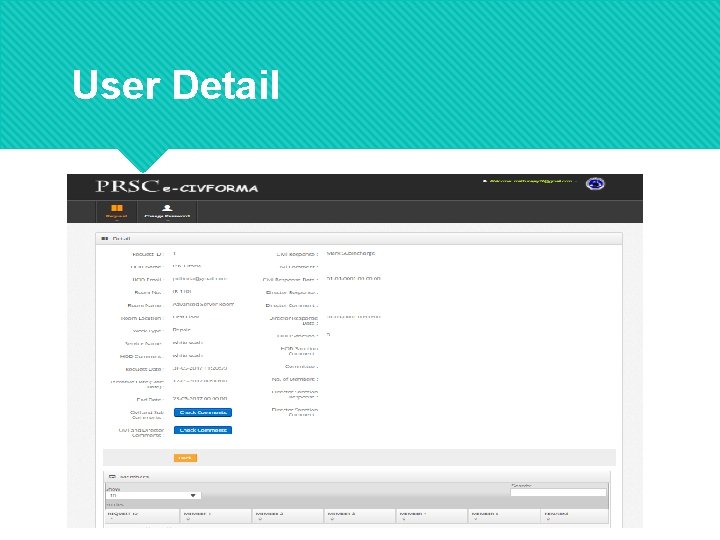Image resolution: width=720 pixels, height=540 pixels.
Task: Open the welcome user email link in the header
Action: tap(530, 181)
